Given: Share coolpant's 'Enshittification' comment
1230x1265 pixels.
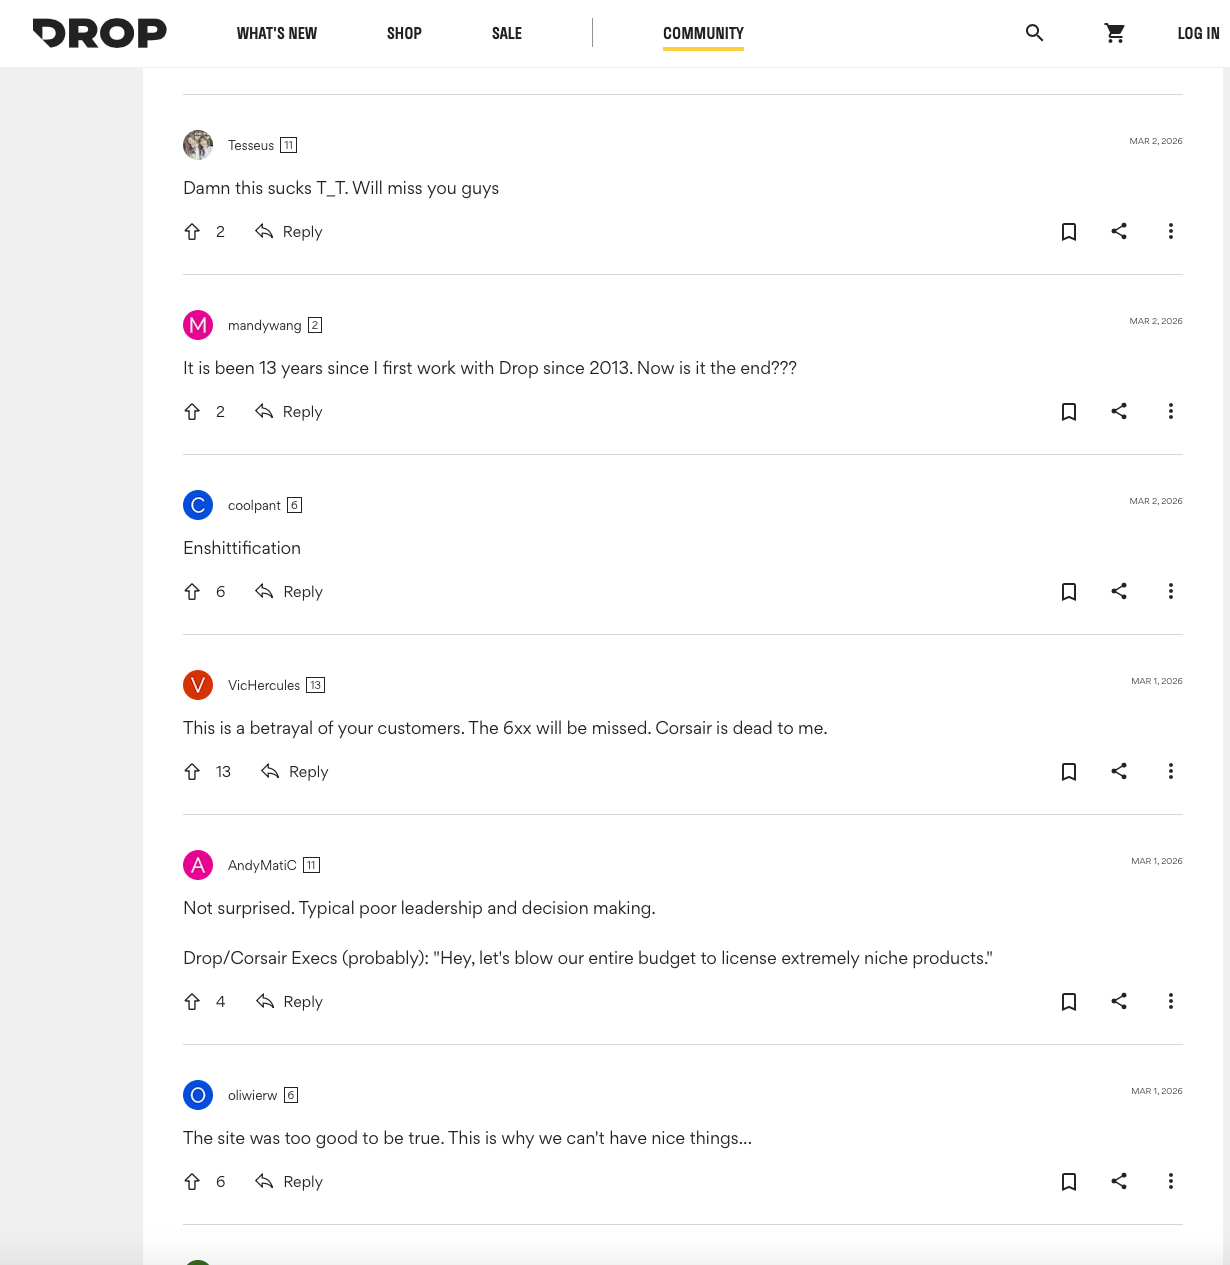Looking at the screenshot, I should (1119, 591).
